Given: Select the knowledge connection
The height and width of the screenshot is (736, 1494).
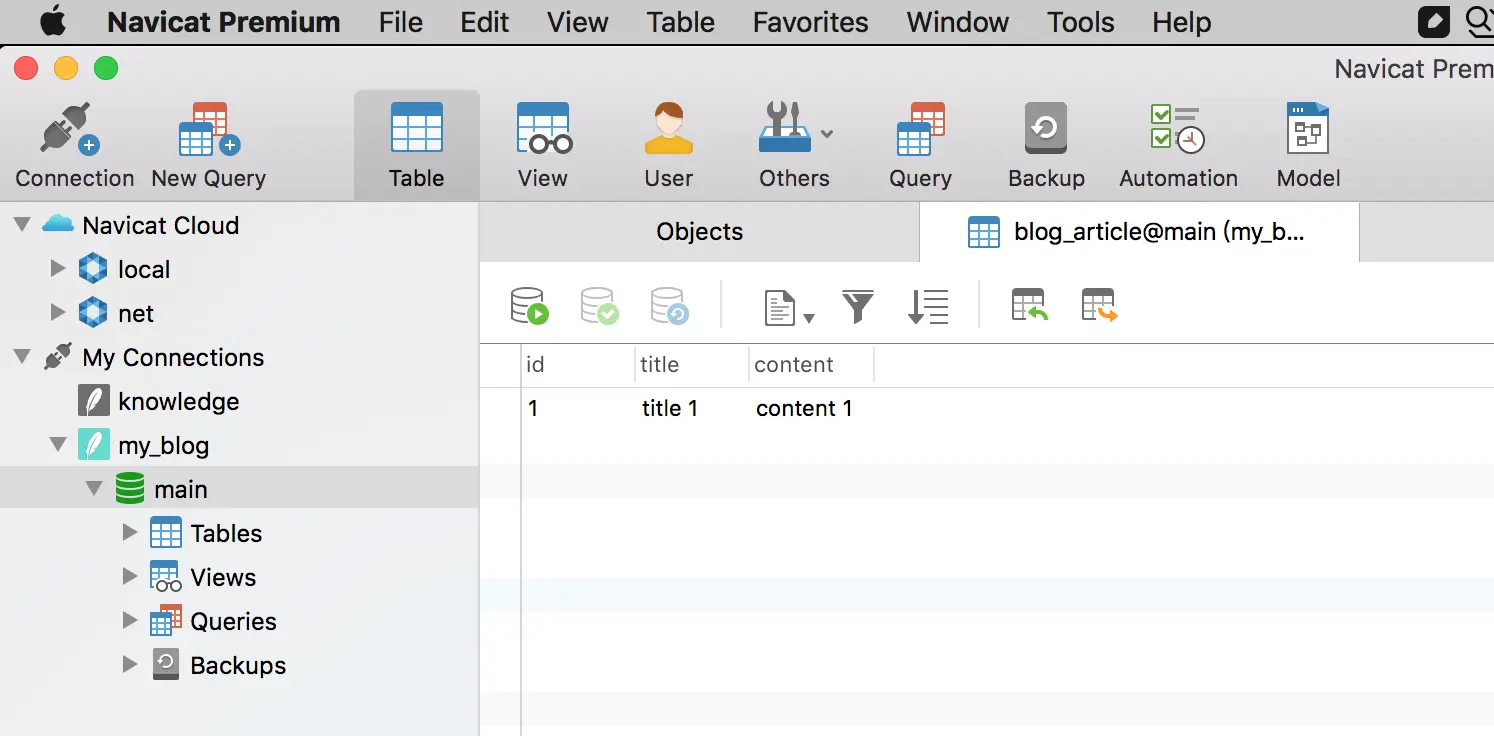Looking at the screenshot, I should (x=178, y=401).
